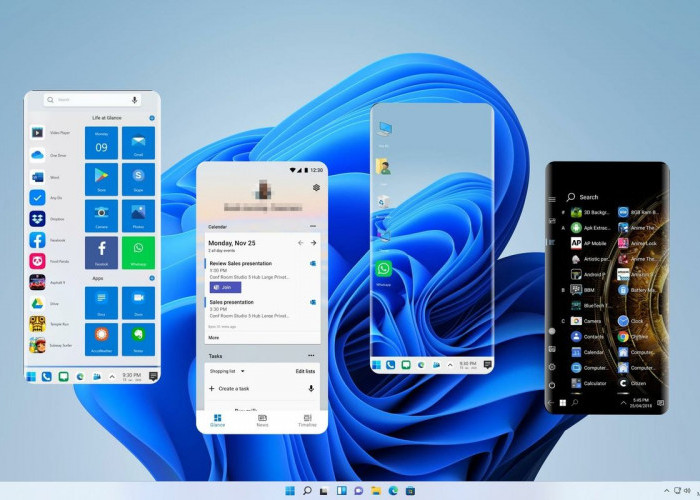
Task: Expand tray chevron in black phone taskbar
Action: pyautogui.click(x=623, y=403)
